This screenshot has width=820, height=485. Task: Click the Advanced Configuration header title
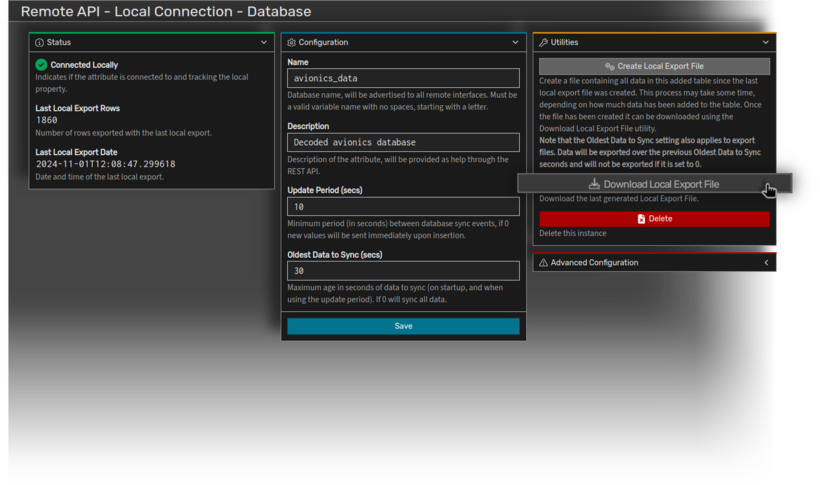click(594, 263)
